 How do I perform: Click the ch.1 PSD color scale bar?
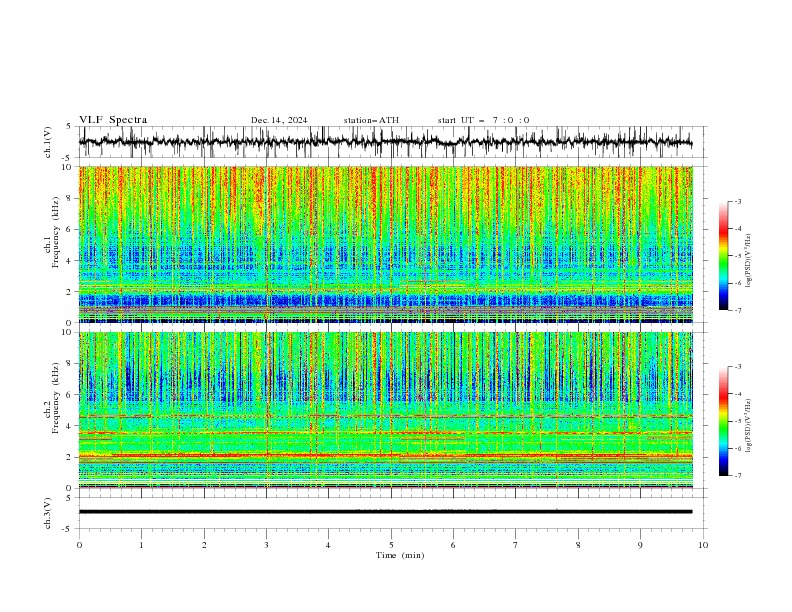point(723,256)
